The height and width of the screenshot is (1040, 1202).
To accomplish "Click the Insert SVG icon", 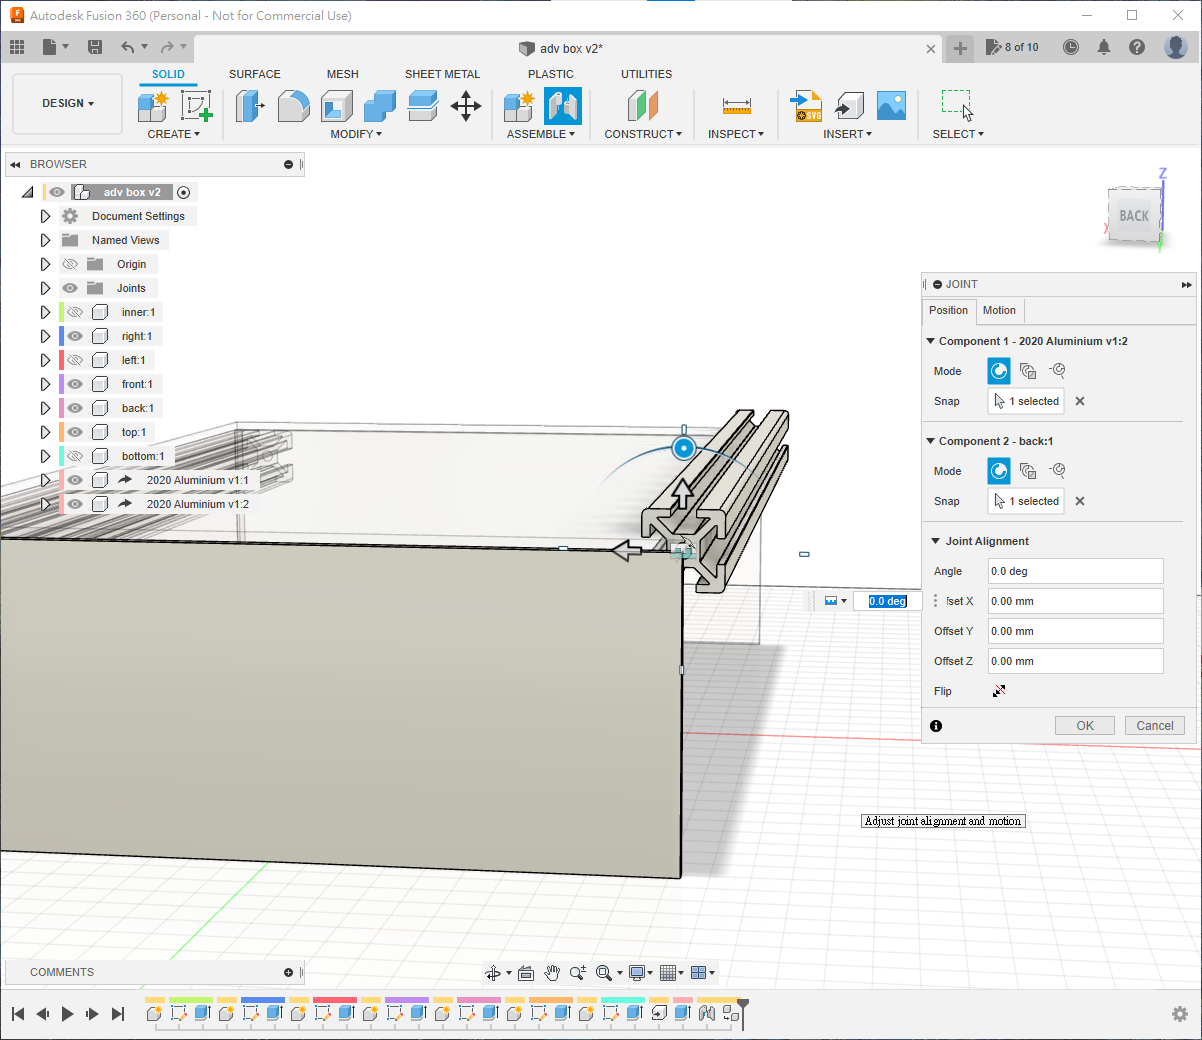I will (x=806, y=105).
